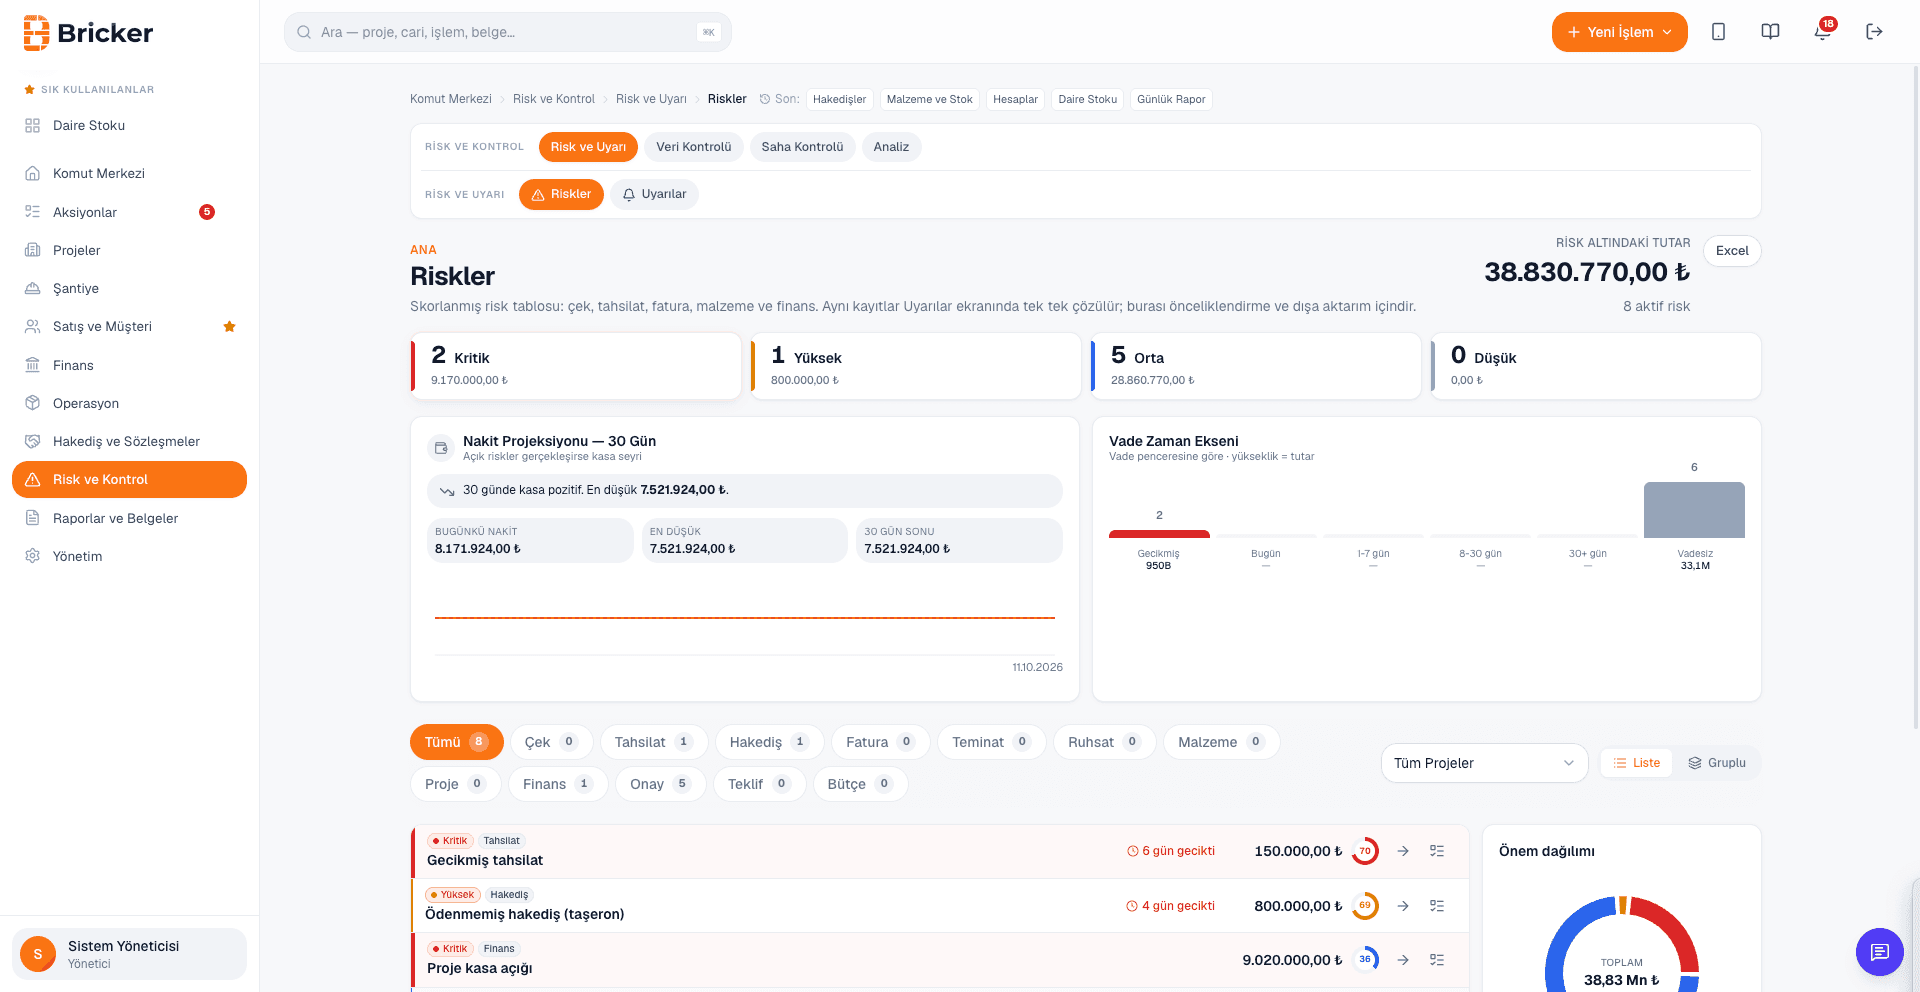Click checklist icon on Gecikmiş tahsilat row

(1437, 851)
